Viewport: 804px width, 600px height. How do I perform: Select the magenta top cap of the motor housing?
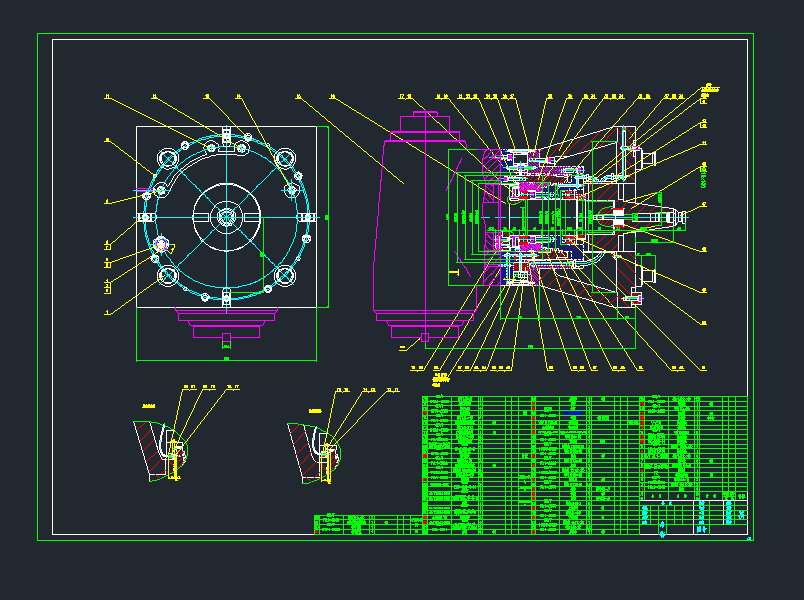tap(427, 124)
